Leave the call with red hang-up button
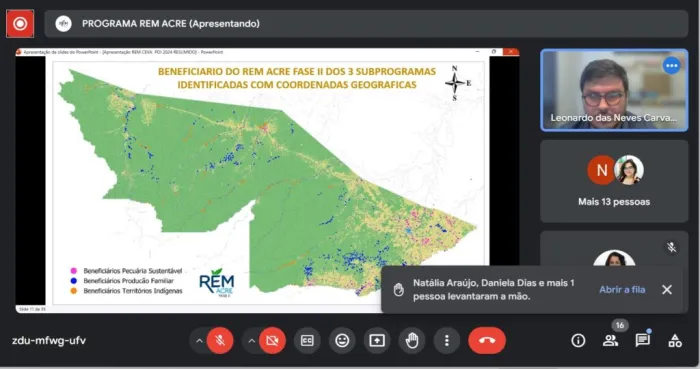The height and width of the screenshot is (369, 700). (487, 340)
